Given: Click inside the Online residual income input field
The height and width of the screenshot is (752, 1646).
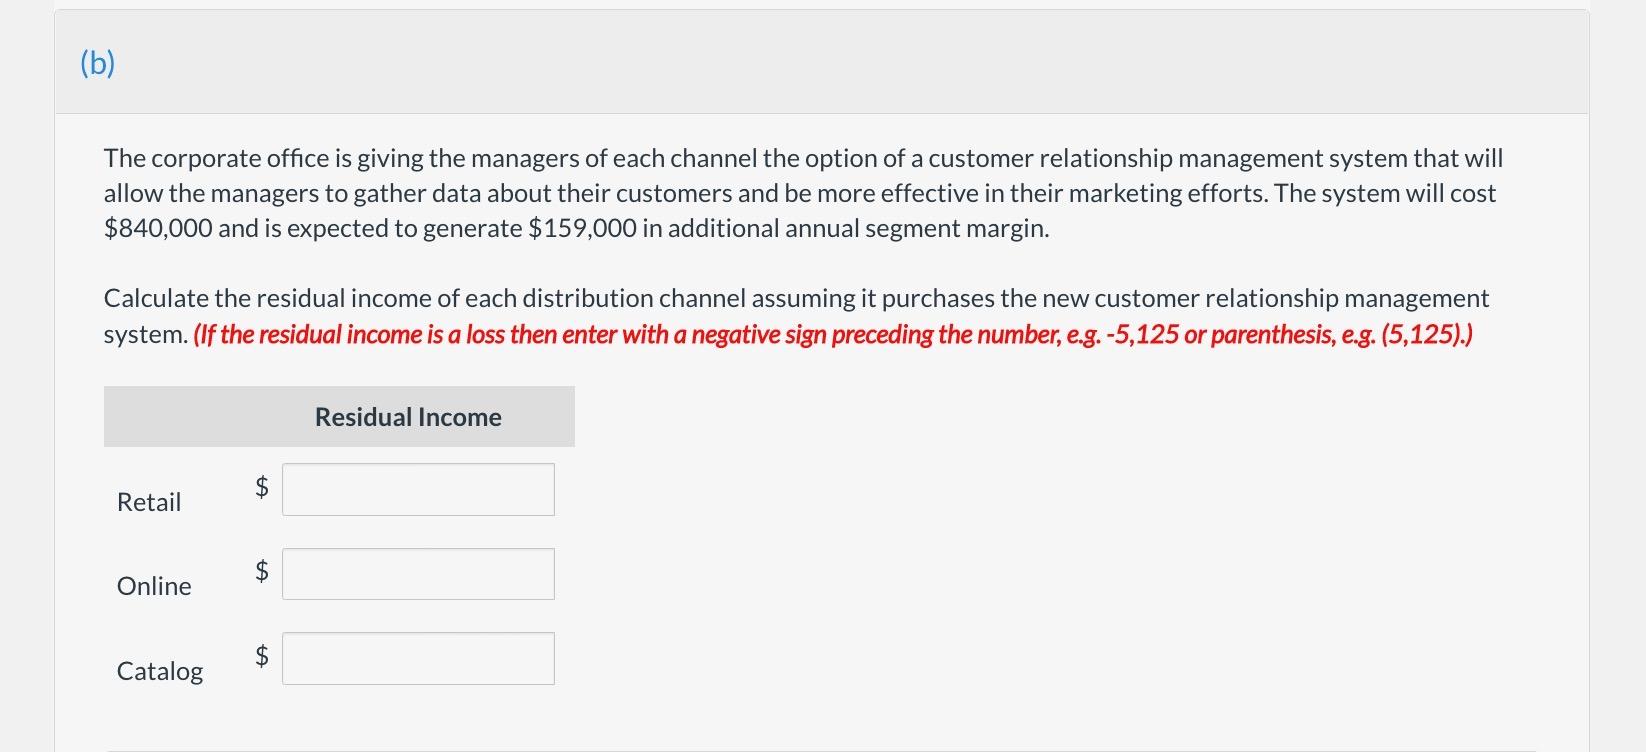Looking at the screenshot, I should point(417,573).
